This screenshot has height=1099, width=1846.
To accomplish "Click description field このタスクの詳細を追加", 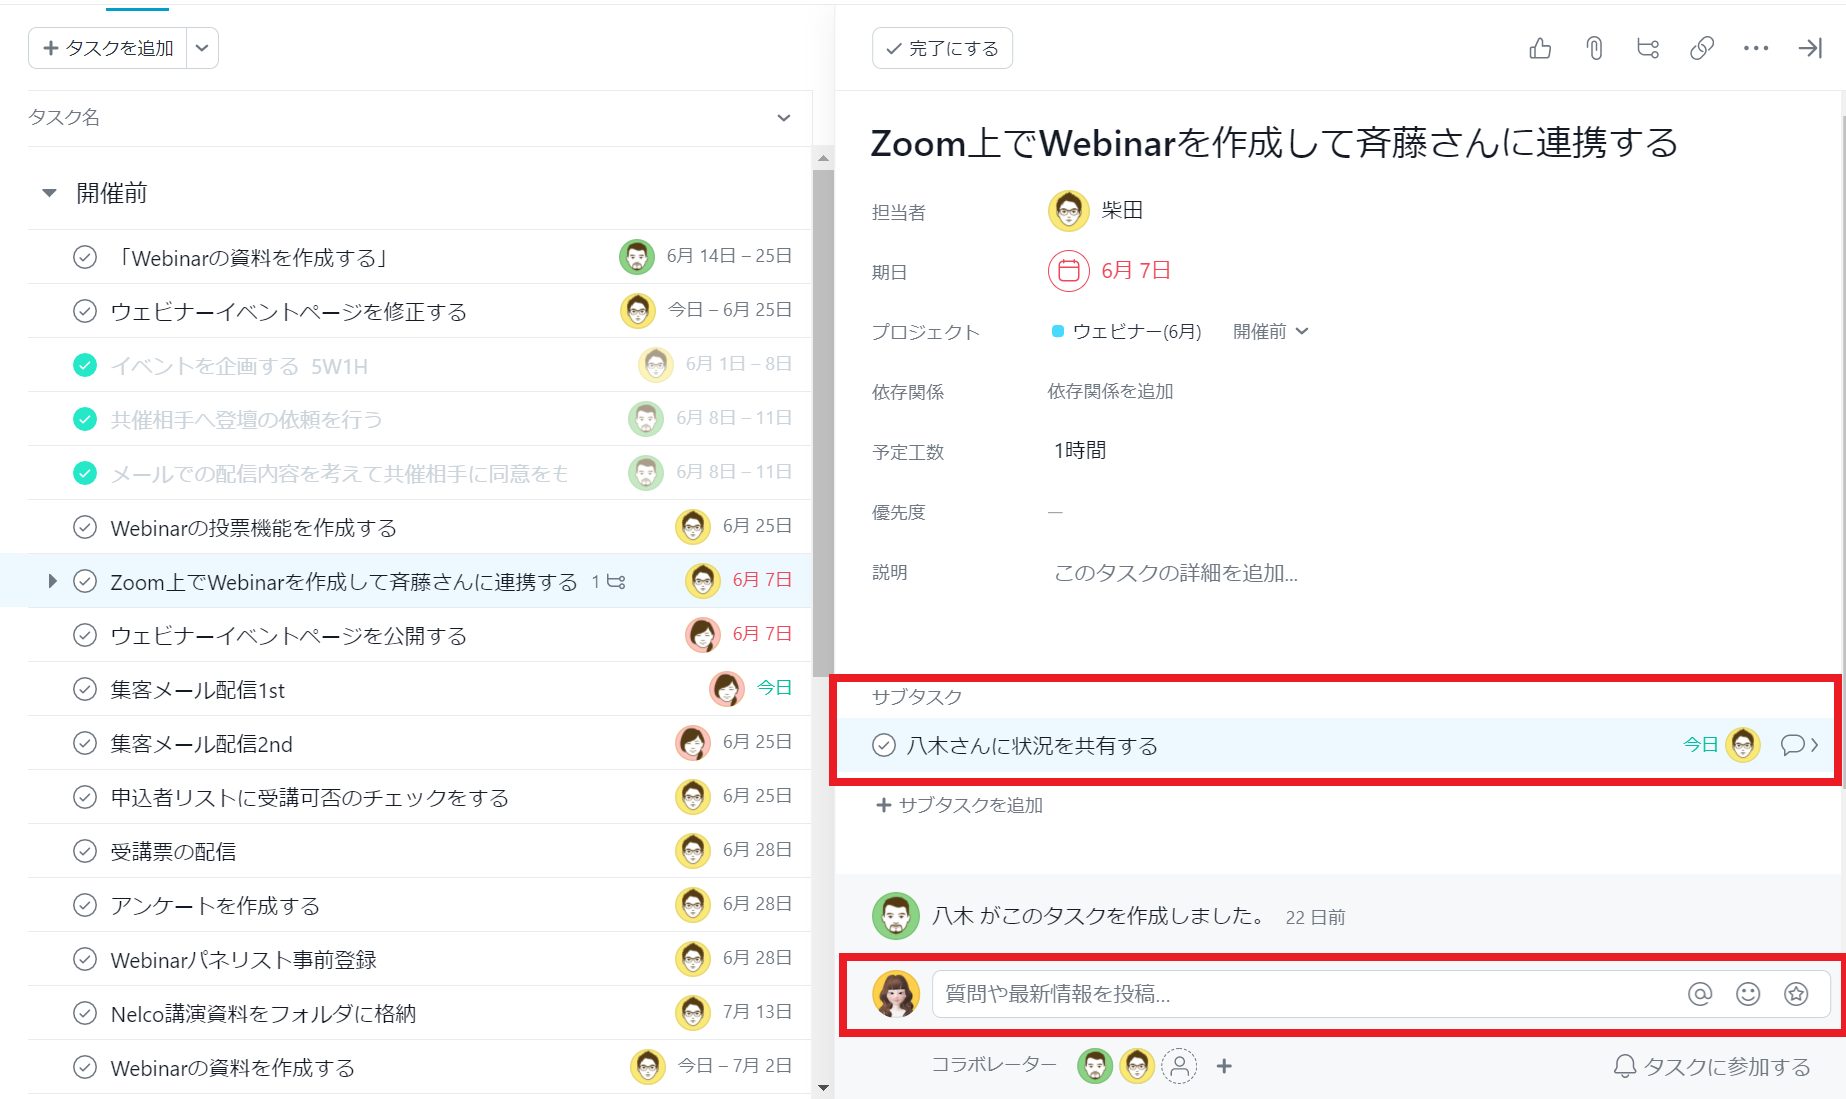I will click(x=1176, y=573).
